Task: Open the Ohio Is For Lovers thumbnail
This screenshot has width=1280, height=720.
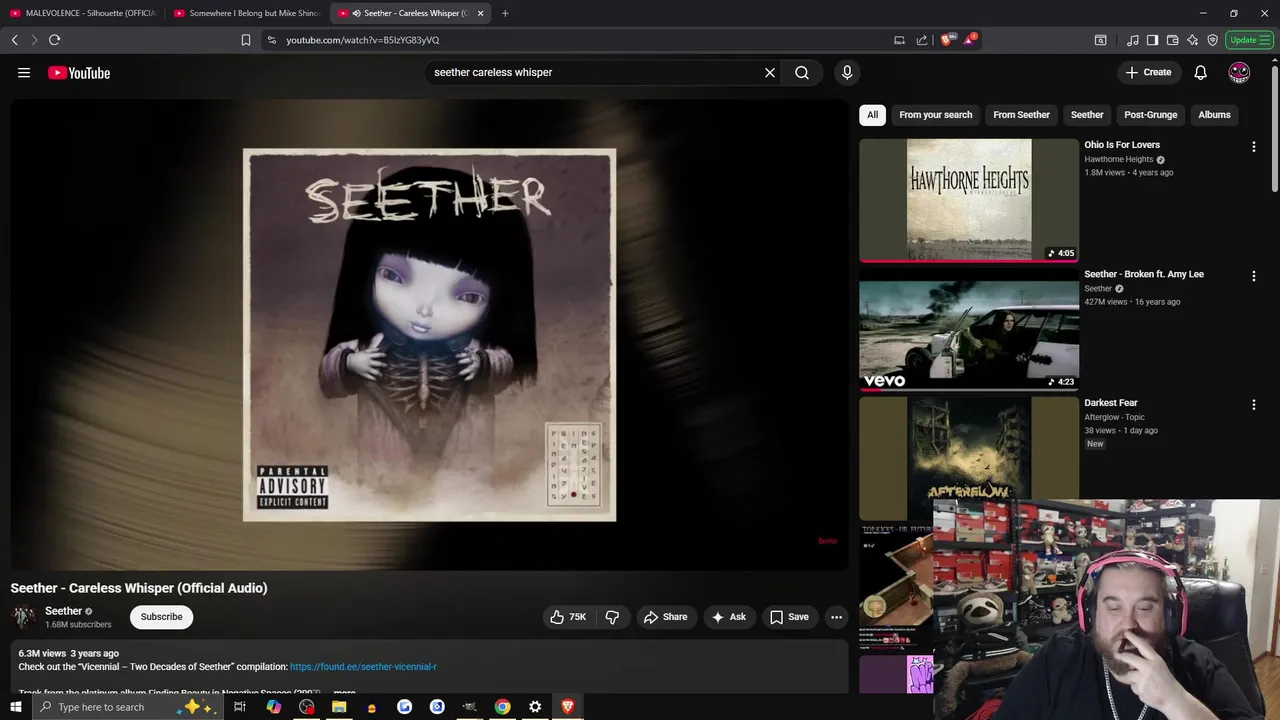Action: pos(969,200)
